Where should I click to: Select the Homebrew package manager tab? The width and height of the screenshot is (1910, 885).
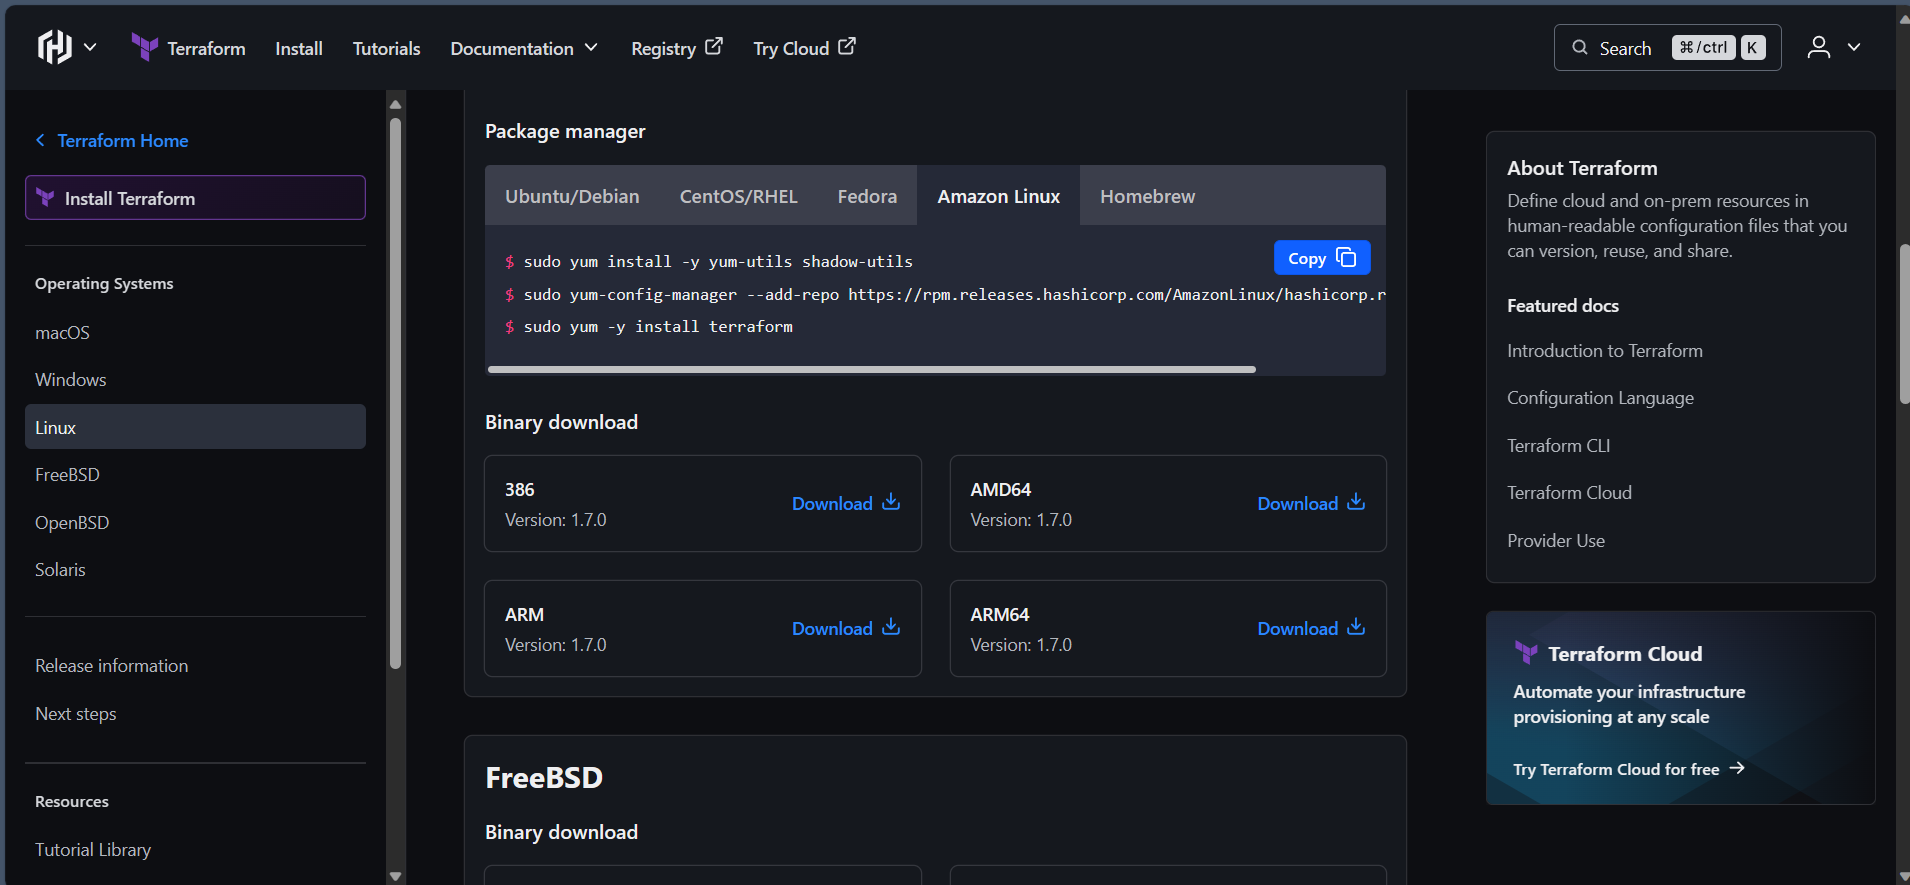pos(1147,196)
